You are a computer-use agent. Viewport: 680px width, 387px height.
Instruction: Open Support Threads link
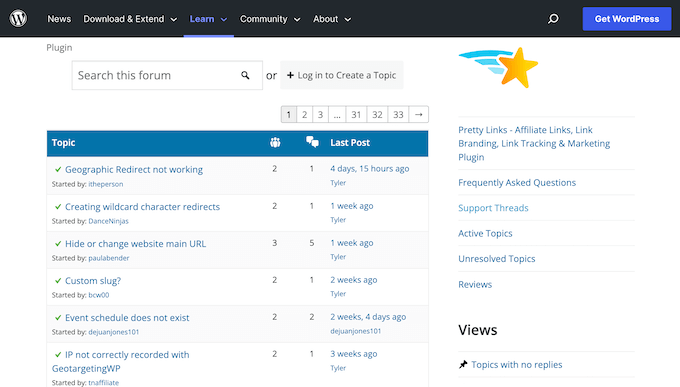493,208
